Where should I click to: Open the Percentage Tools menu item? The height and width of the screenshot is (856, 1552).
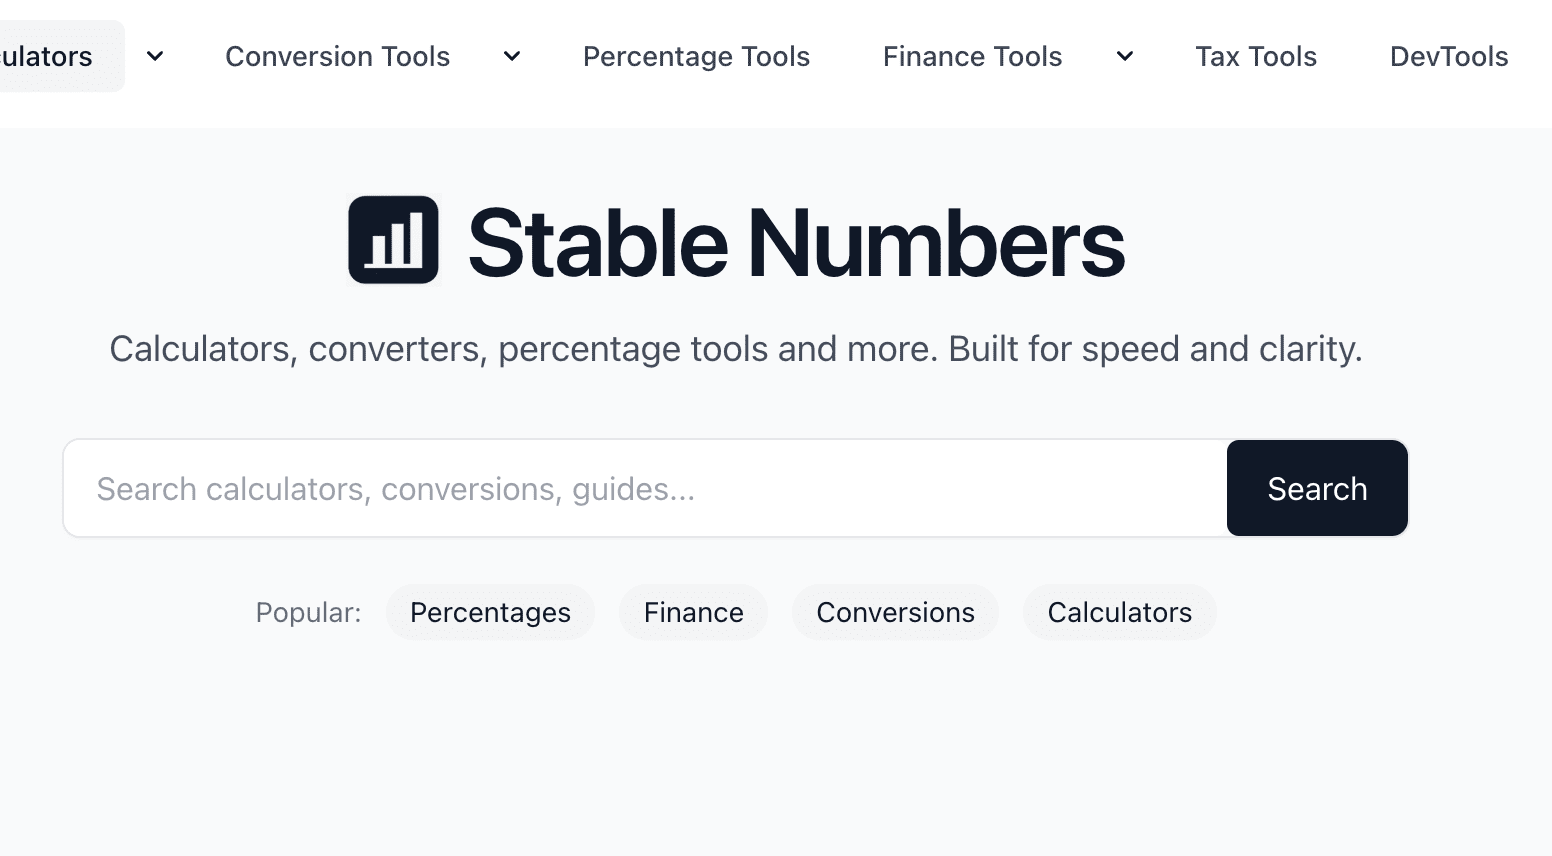tap(696, 56)
